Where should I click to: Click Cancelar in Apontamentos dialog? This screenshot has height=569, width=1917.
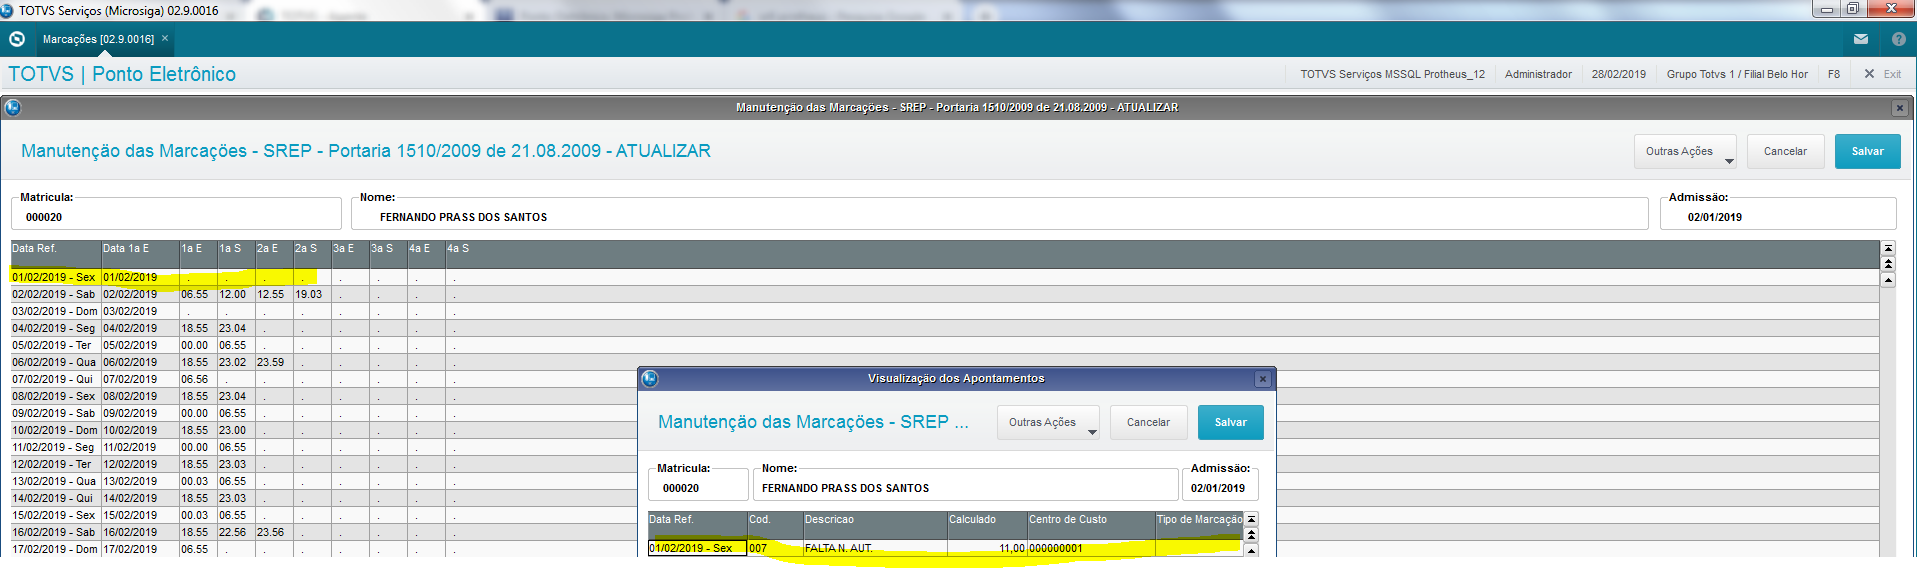(x=1148, y=422)
